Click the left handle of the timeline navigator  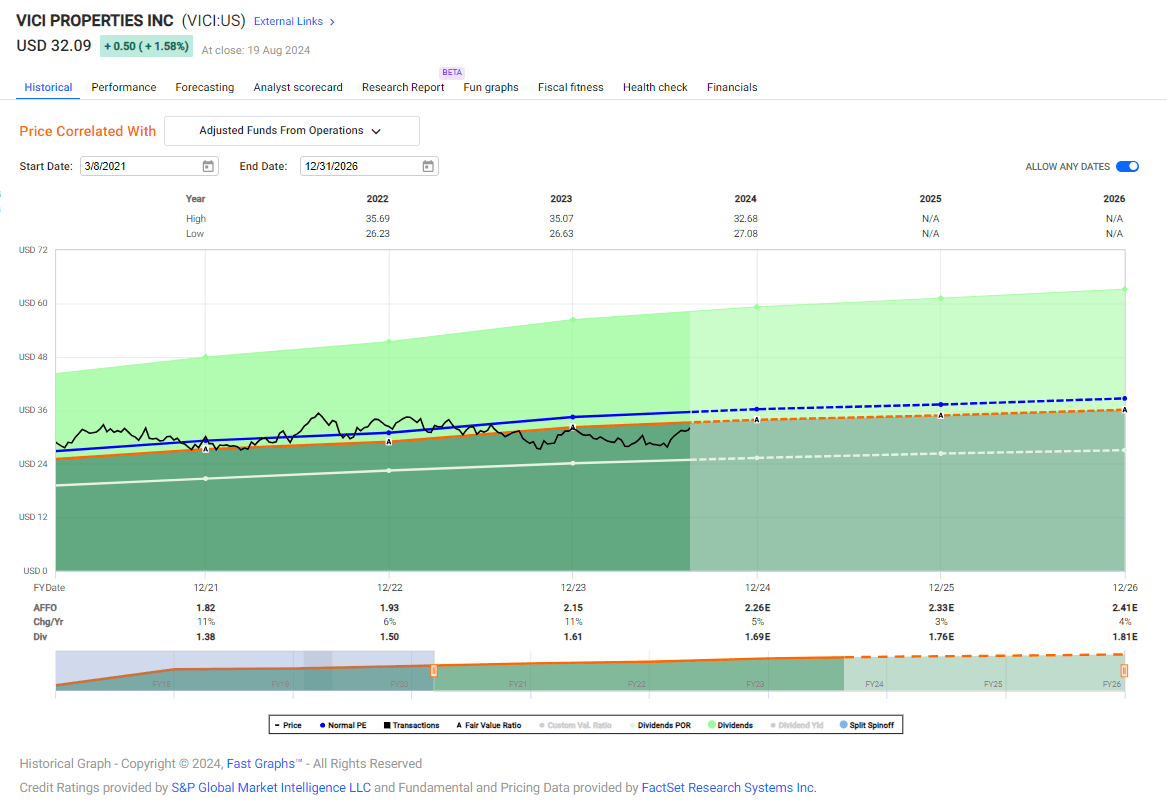(x=433, y=671)
